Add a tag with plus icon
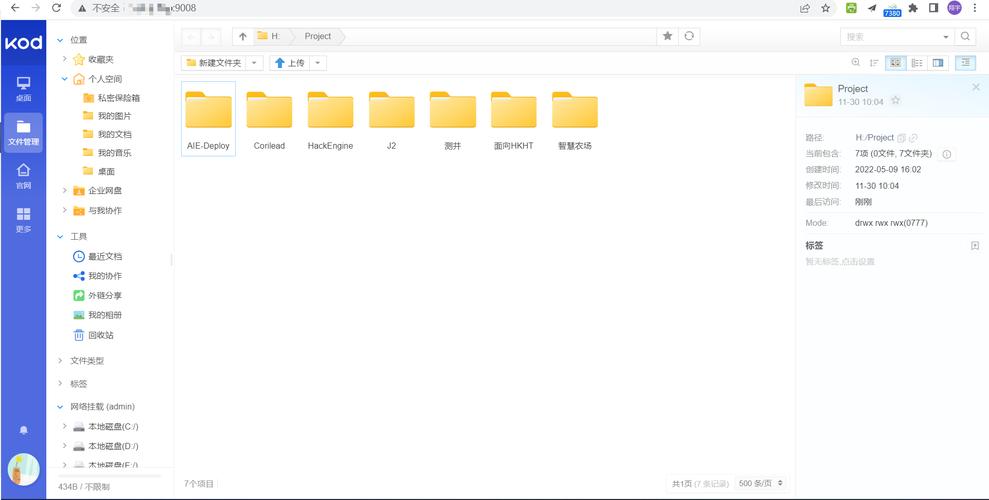 (974, 246)
